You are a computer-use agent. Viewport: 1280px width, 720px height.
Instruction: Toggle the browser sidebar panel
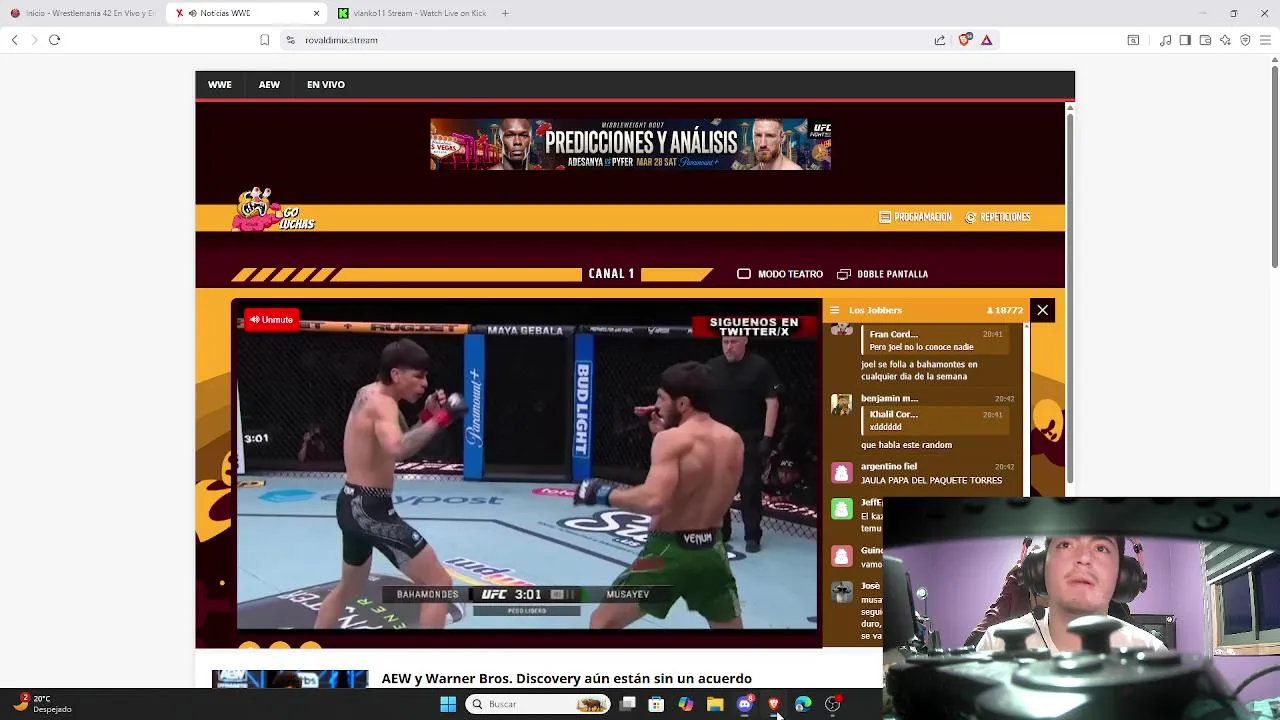1185,40
